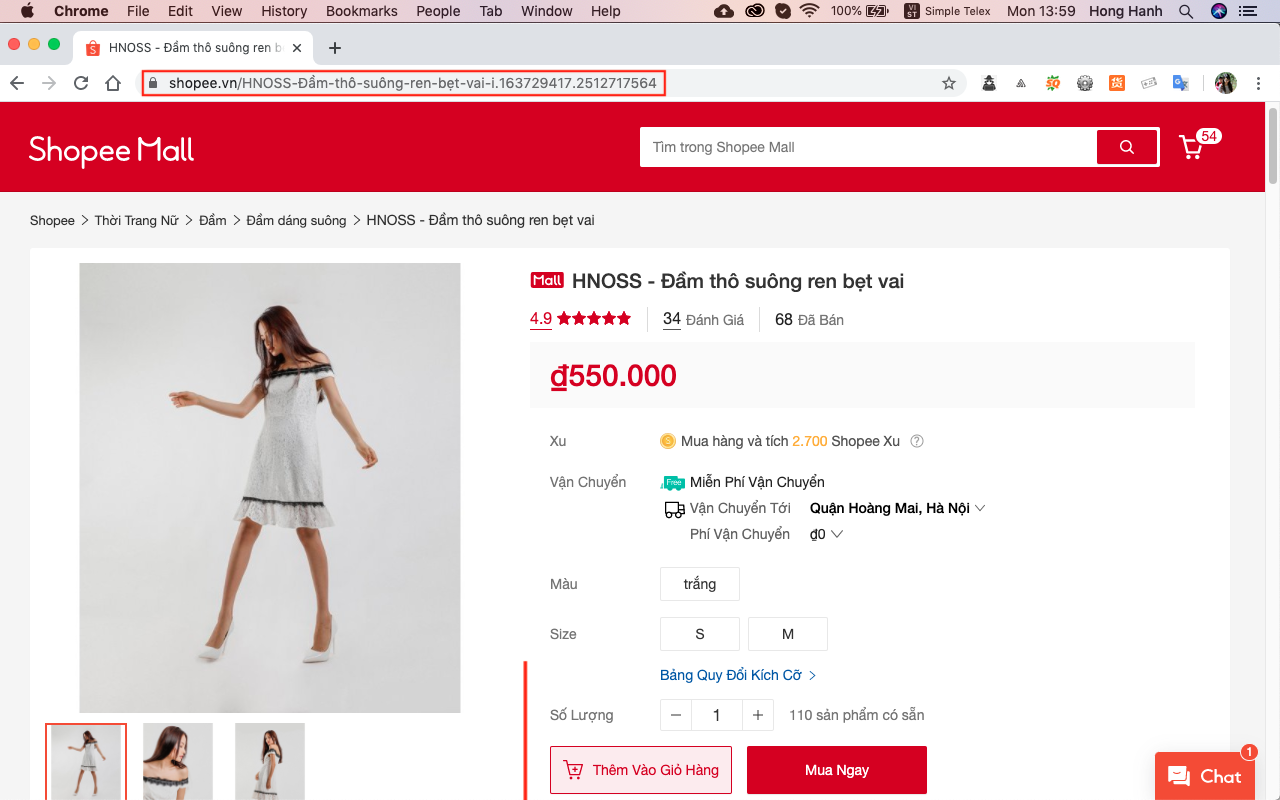Open the orange Chinese-character extension
The image size is (1280, 800).
(x=1117, y=83)
